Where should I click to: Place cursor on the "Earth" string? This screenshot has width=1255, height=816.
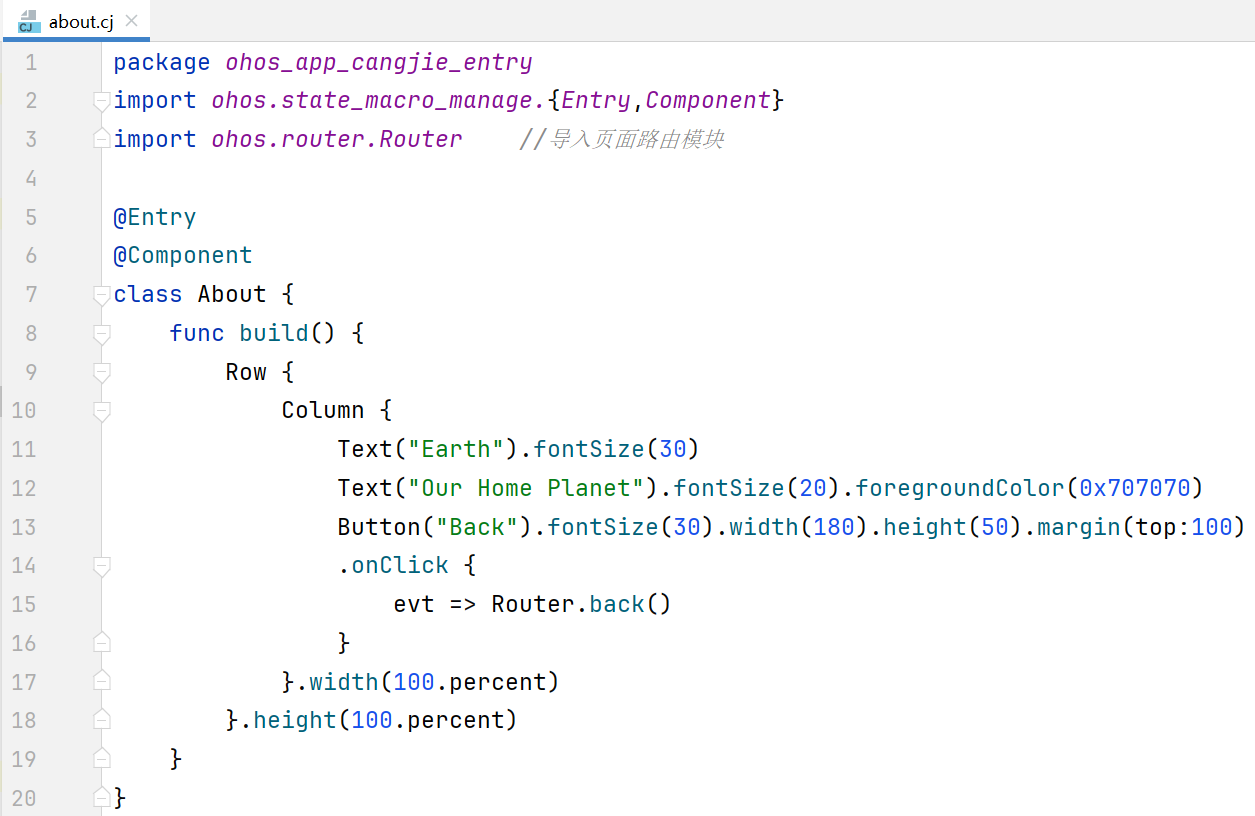pos(456,449)
